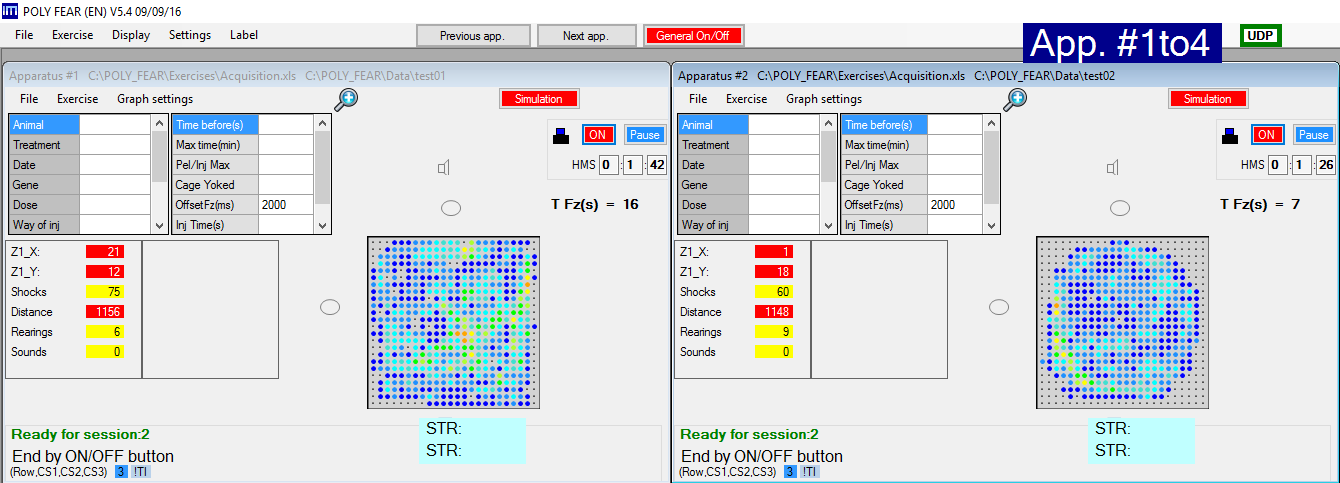Click the magnifier zoom icon in Apparatus #1
This screenshot has height=483, width=1340.
346,99
